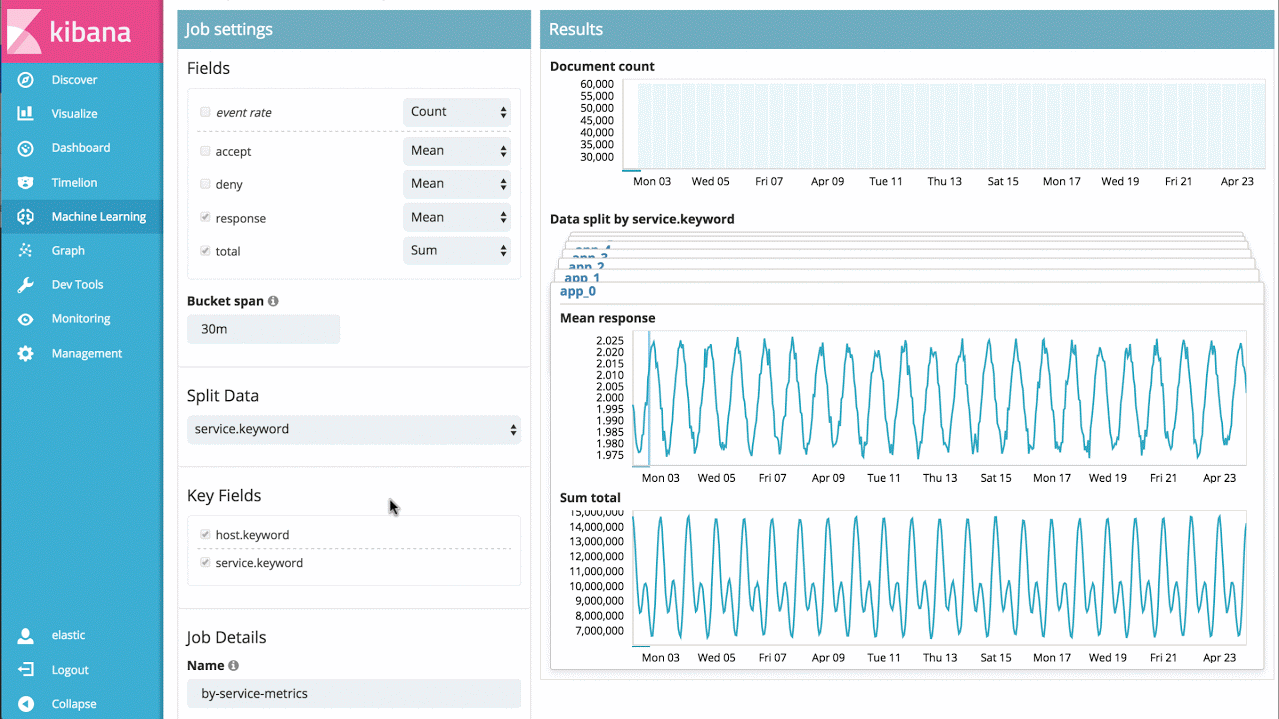Open the total field Sum dropdown

457,251
